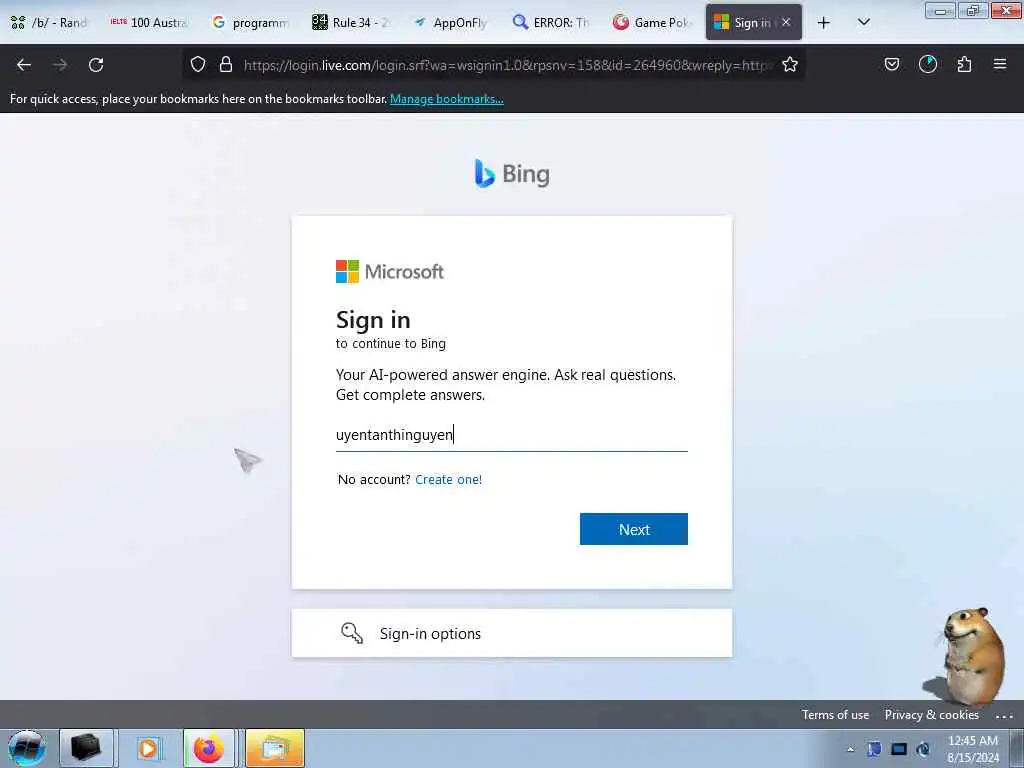Open the Save to Pocket icon

tap(891, 64)
